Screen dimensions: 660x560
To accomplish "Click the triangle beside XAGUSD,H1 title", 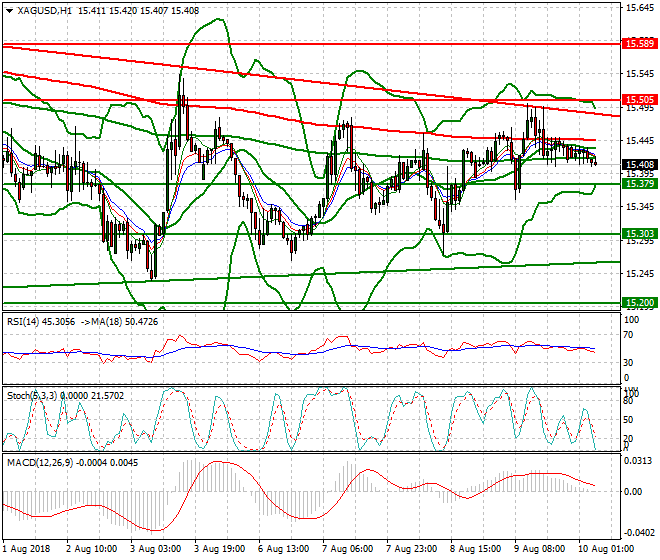I will (x=9, y=11).
